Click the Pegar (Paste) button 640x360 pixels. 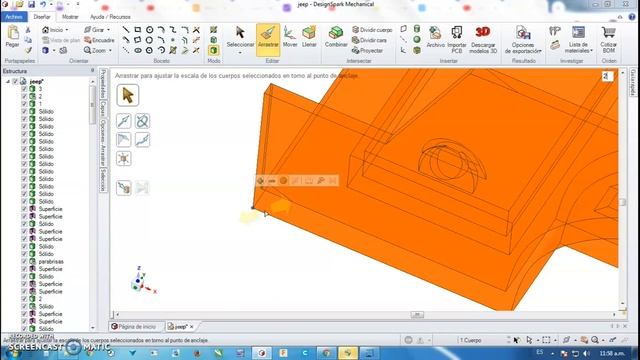click(13, 37)
